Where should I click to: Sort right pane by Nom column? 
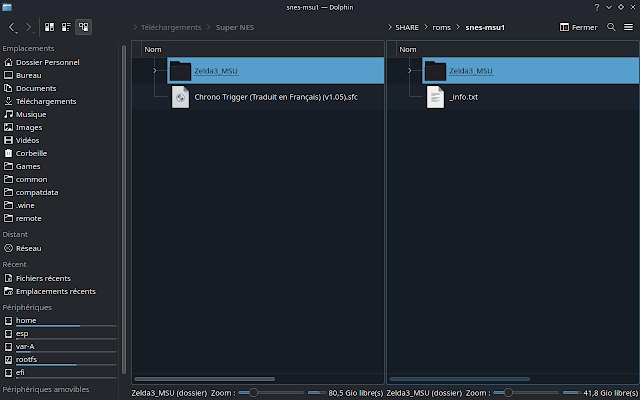(518, 49)
